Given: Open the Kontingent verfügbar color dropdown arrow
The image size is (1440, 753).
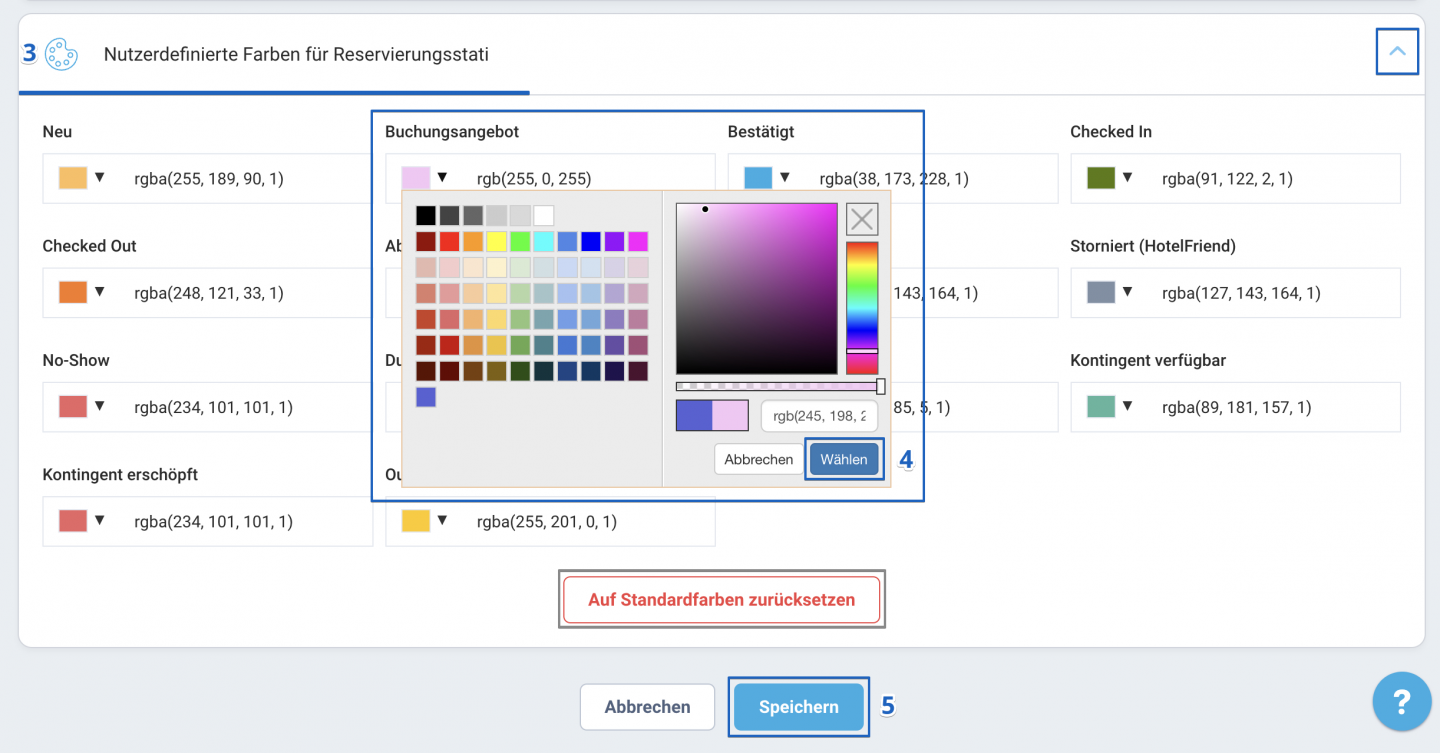Looking at the screenshot, I should (x=1127, y=406).
